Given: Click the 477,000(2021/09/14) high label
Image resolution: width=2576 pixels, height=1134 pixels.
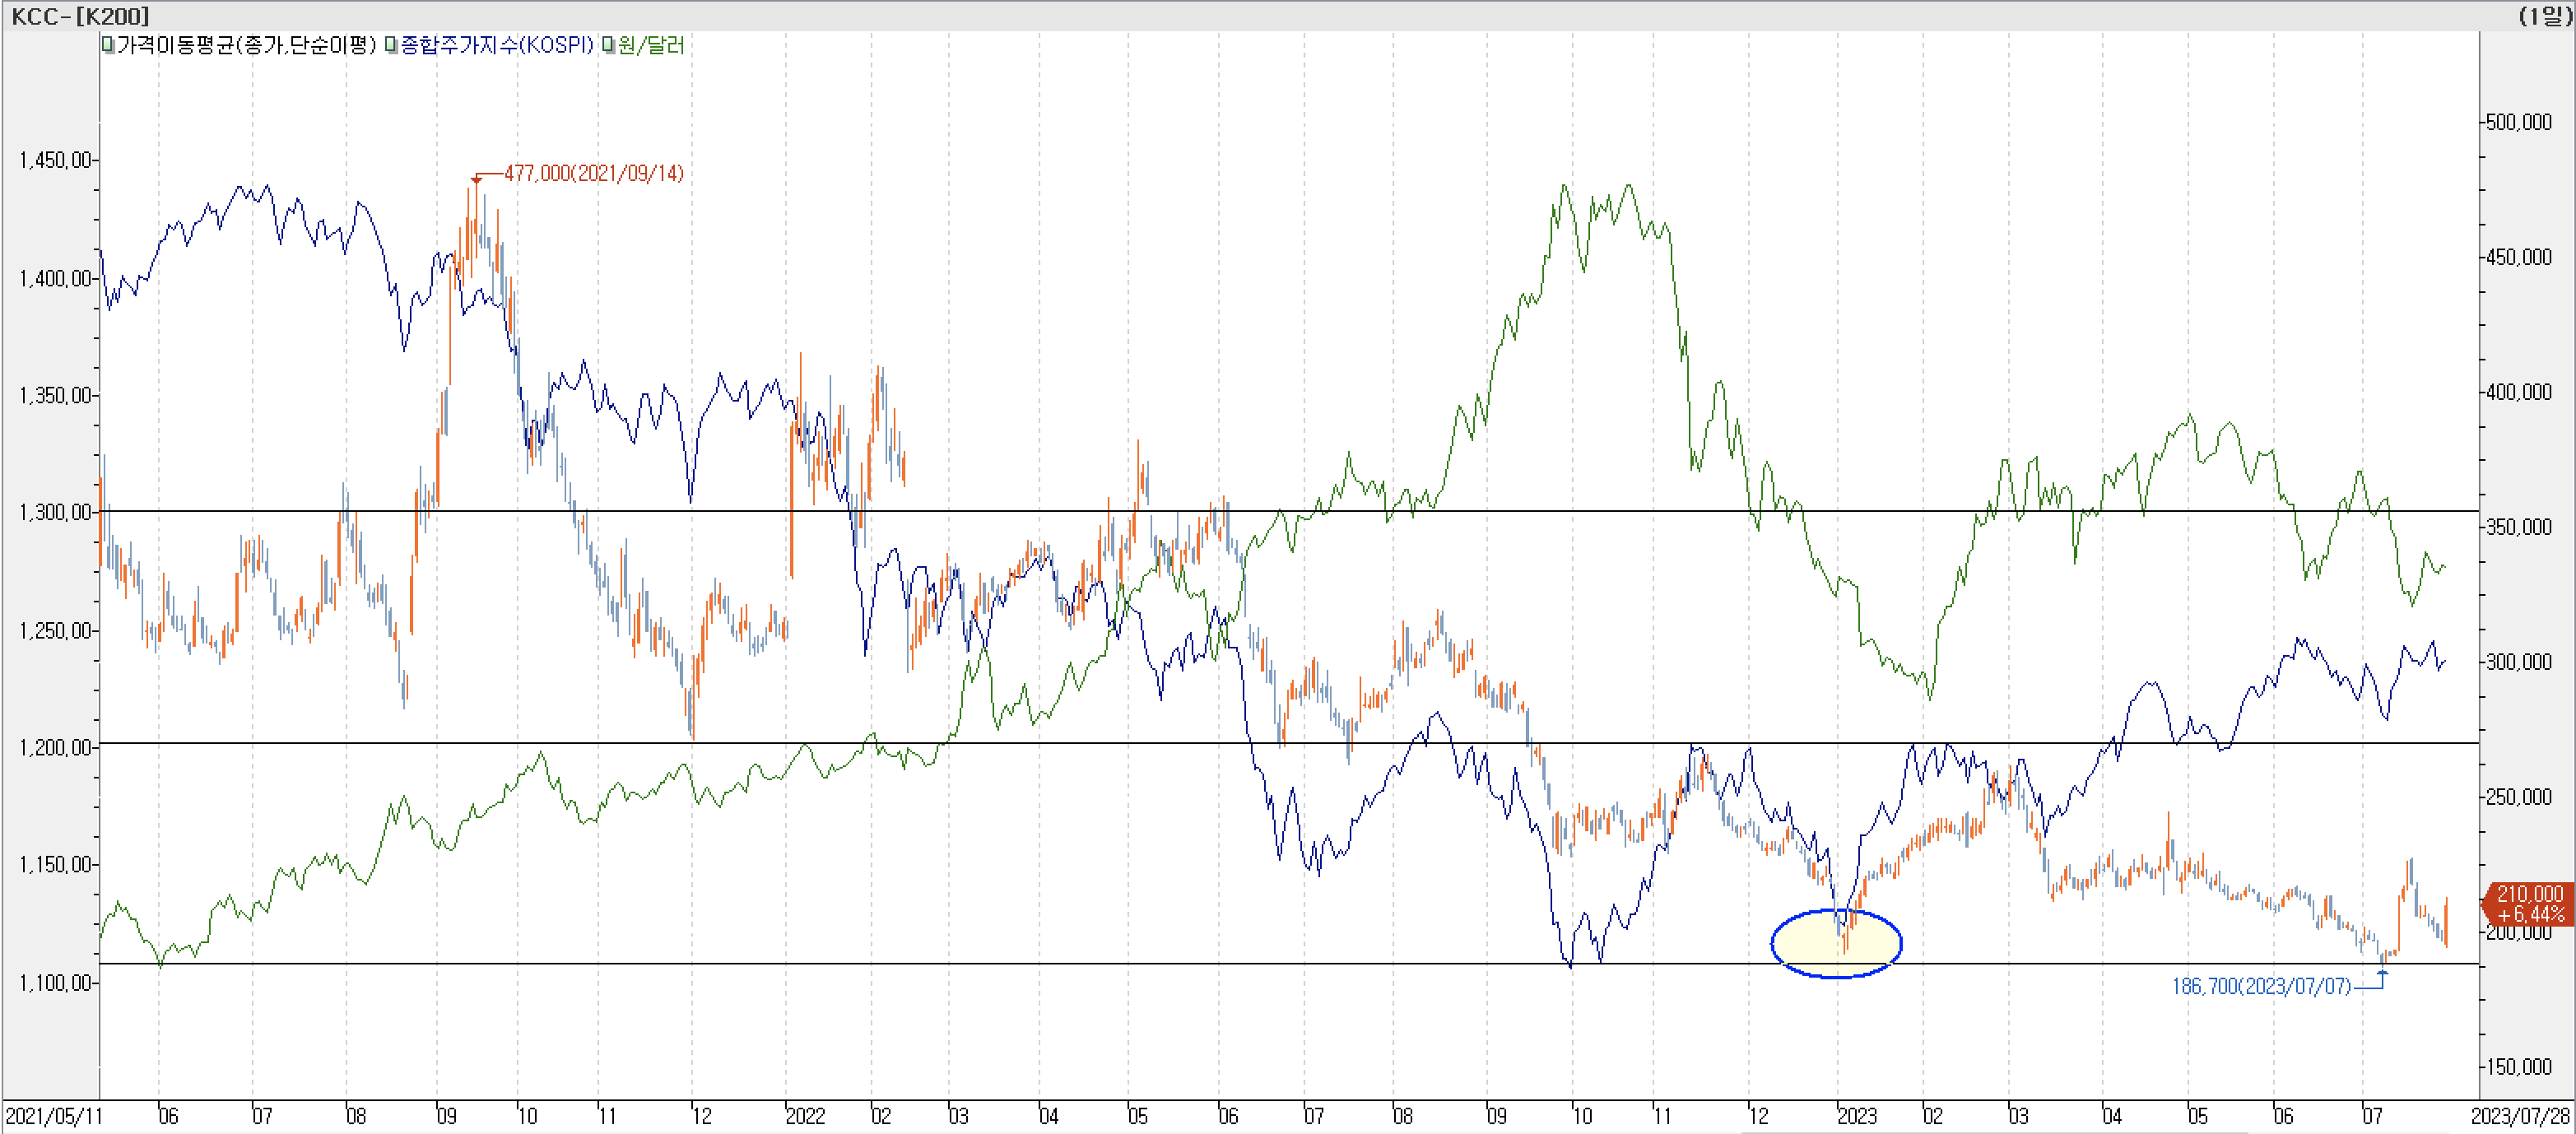Looking at the screenshot, I should click(593, 173).
